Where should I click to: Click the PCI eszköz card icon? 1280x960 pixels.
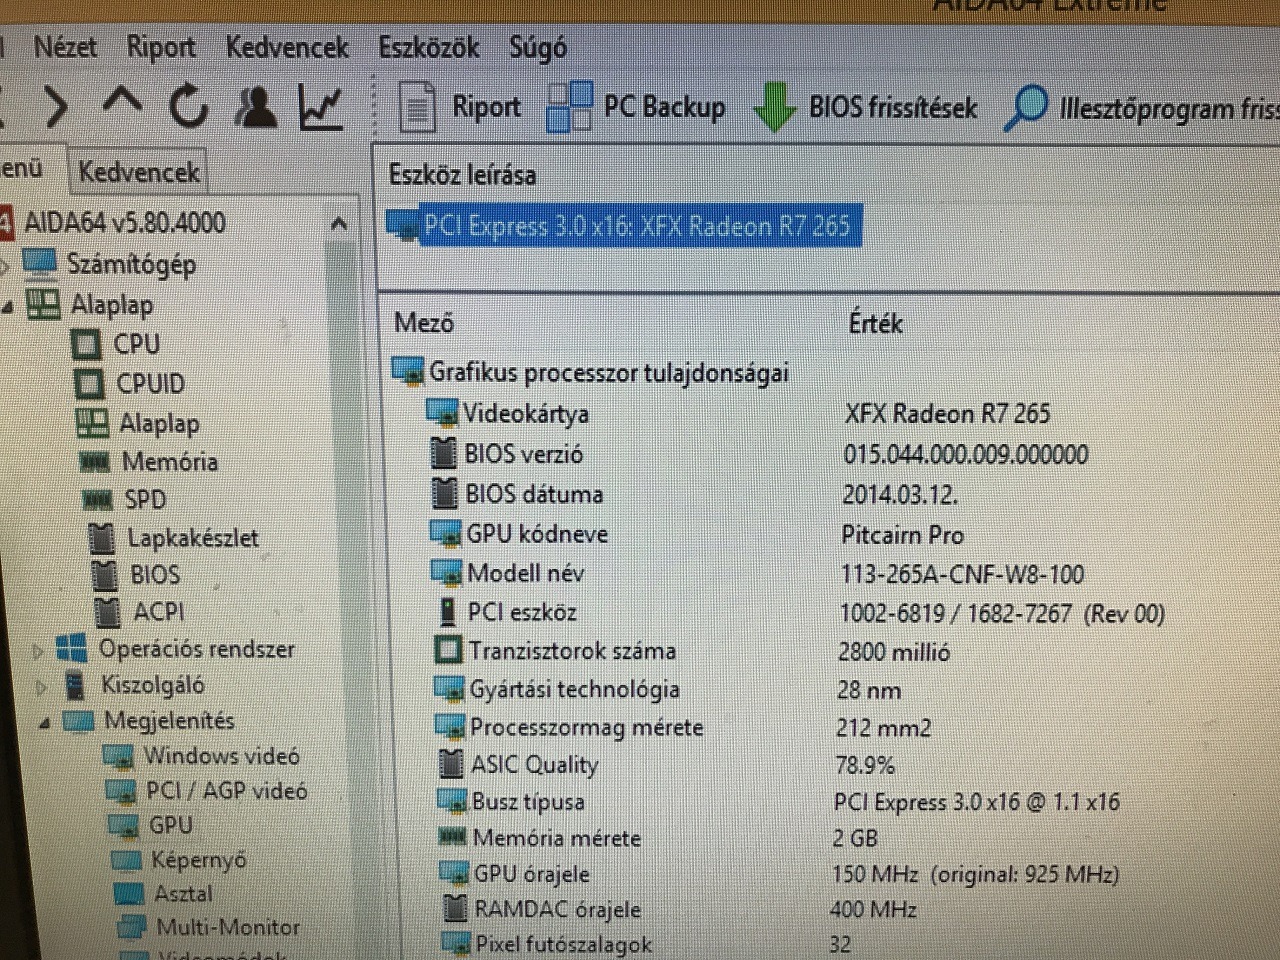447,612
